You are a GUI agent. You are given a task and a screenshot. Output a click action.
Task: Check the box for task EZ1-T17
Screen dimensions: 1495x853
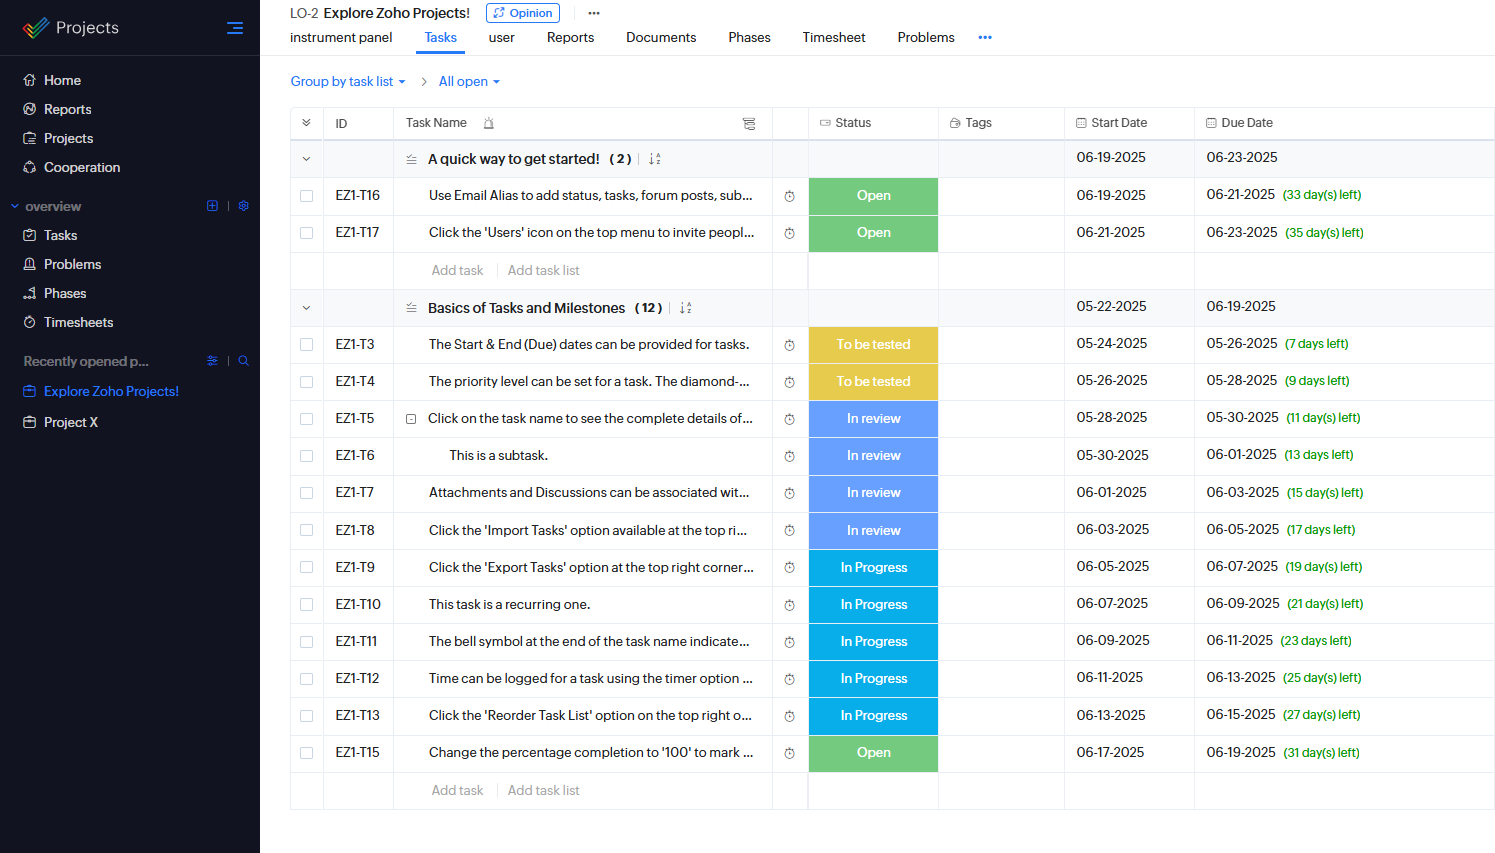307,233
